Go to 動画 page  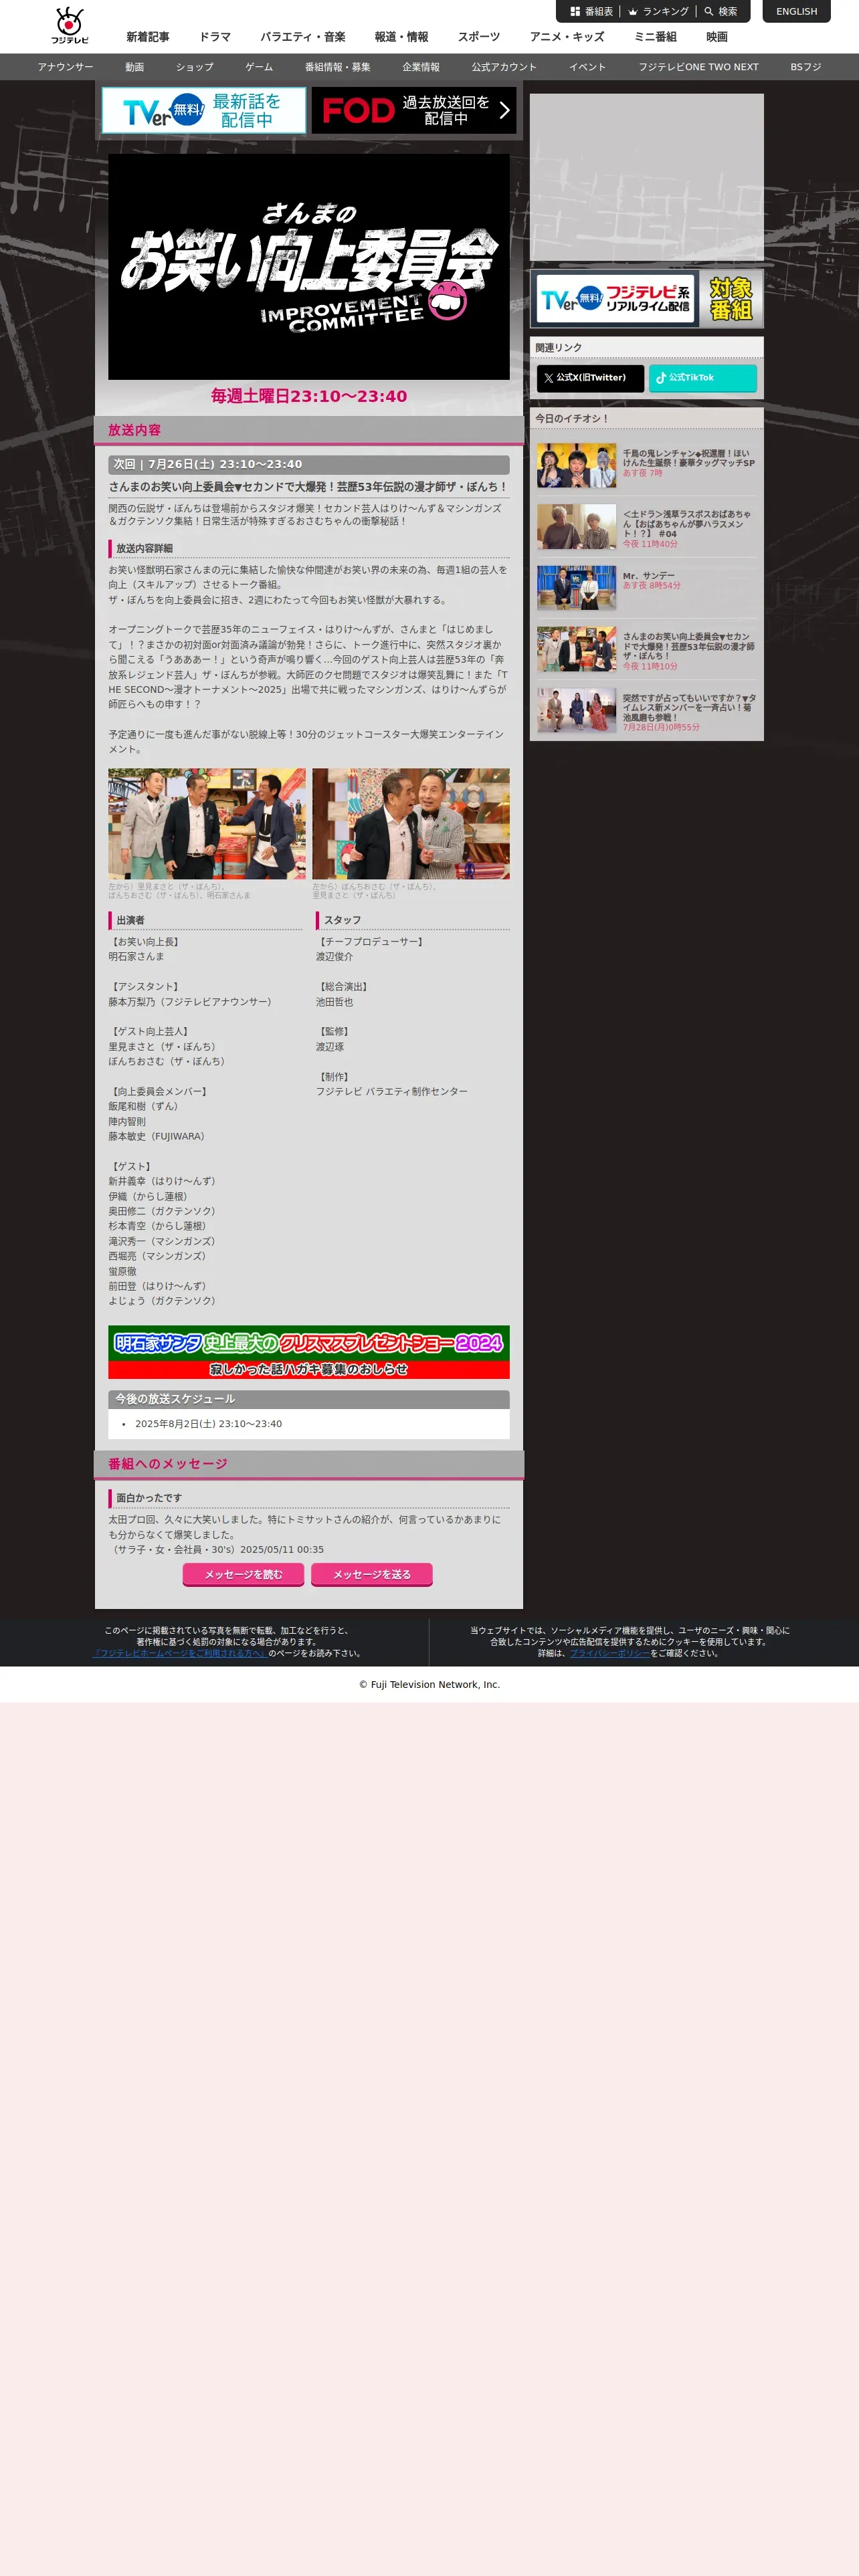click(135, 67)
